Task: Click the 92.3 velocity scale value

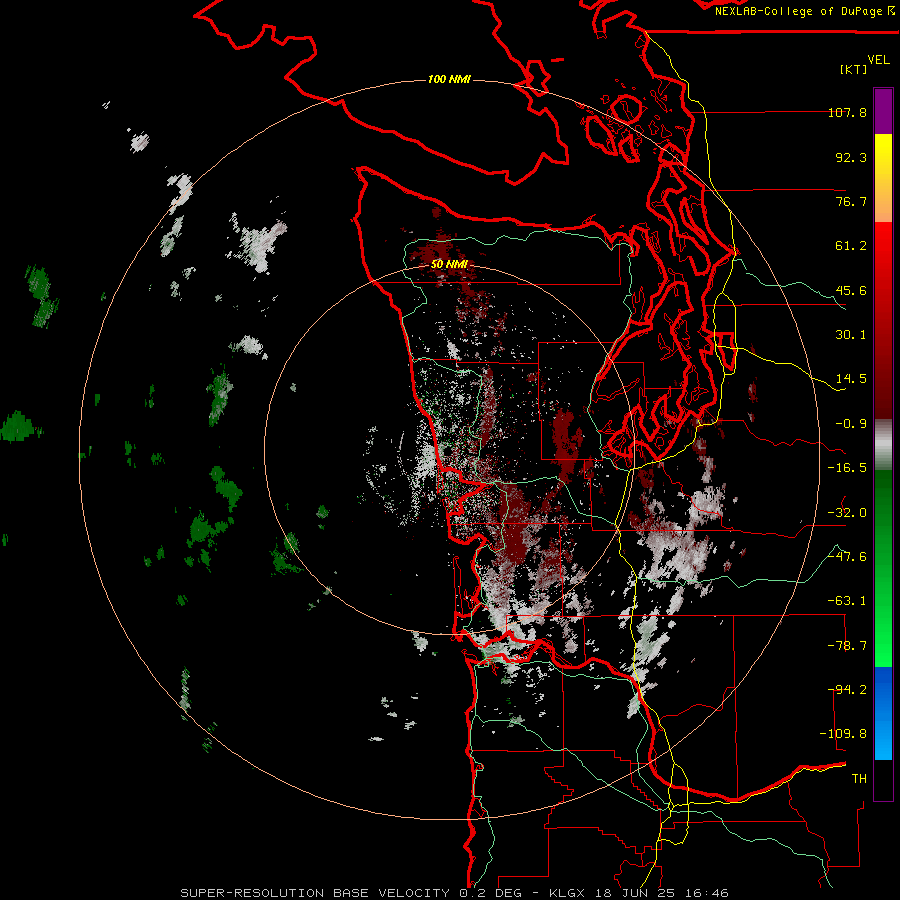Action: coord(851,157)
